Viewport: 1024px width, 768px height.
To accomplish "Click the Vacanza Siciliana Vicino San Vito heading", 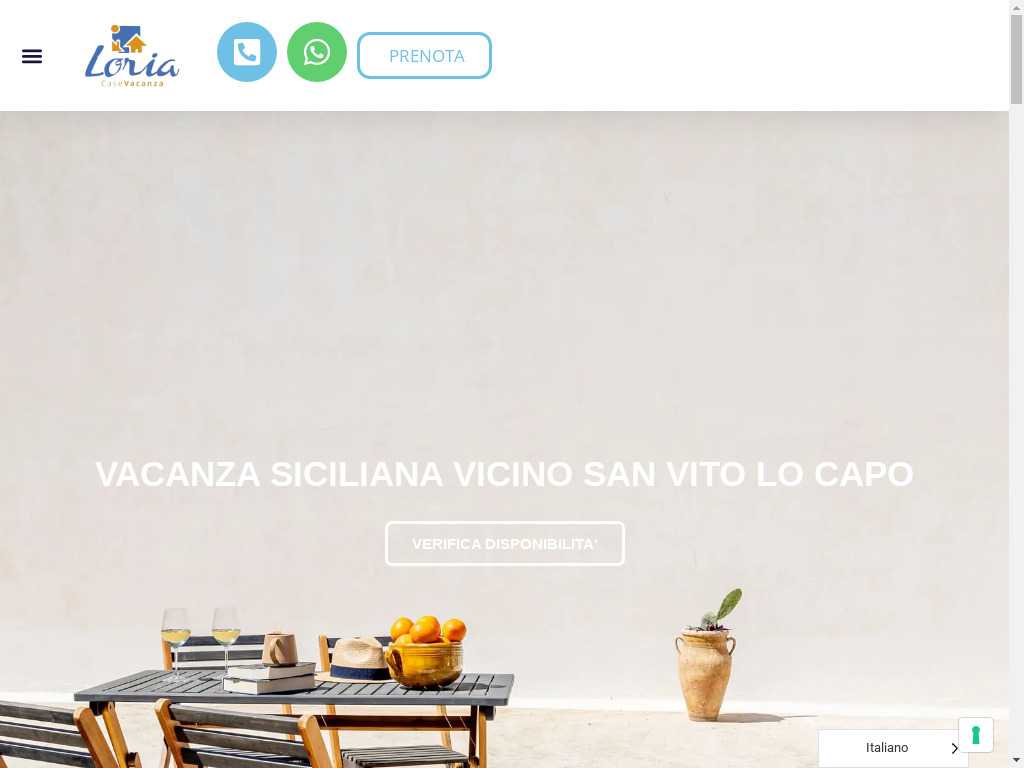I will pyautogui.click(x=504, y=473).
